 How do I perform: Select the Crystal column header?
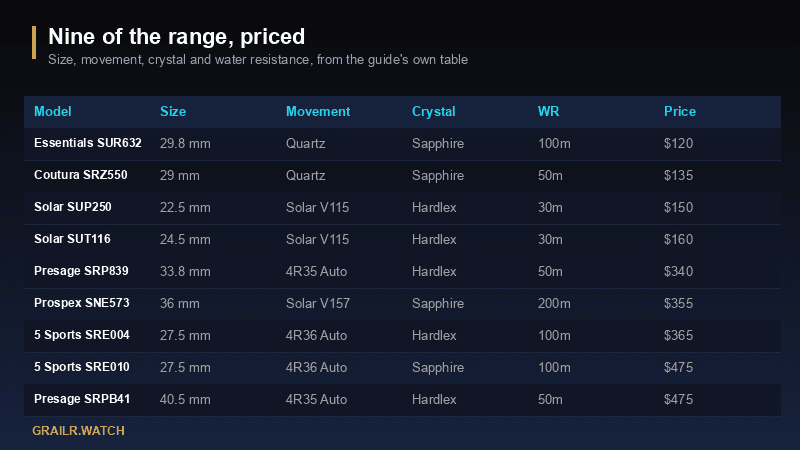[x=433, y=112]
